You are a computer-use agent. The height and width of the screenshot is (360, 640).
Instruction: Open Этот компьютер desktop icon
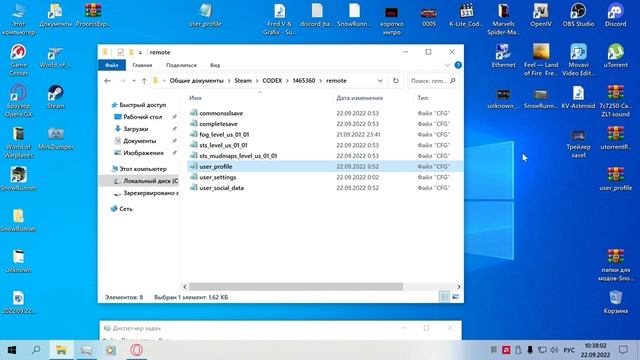[x=18, y=19]
